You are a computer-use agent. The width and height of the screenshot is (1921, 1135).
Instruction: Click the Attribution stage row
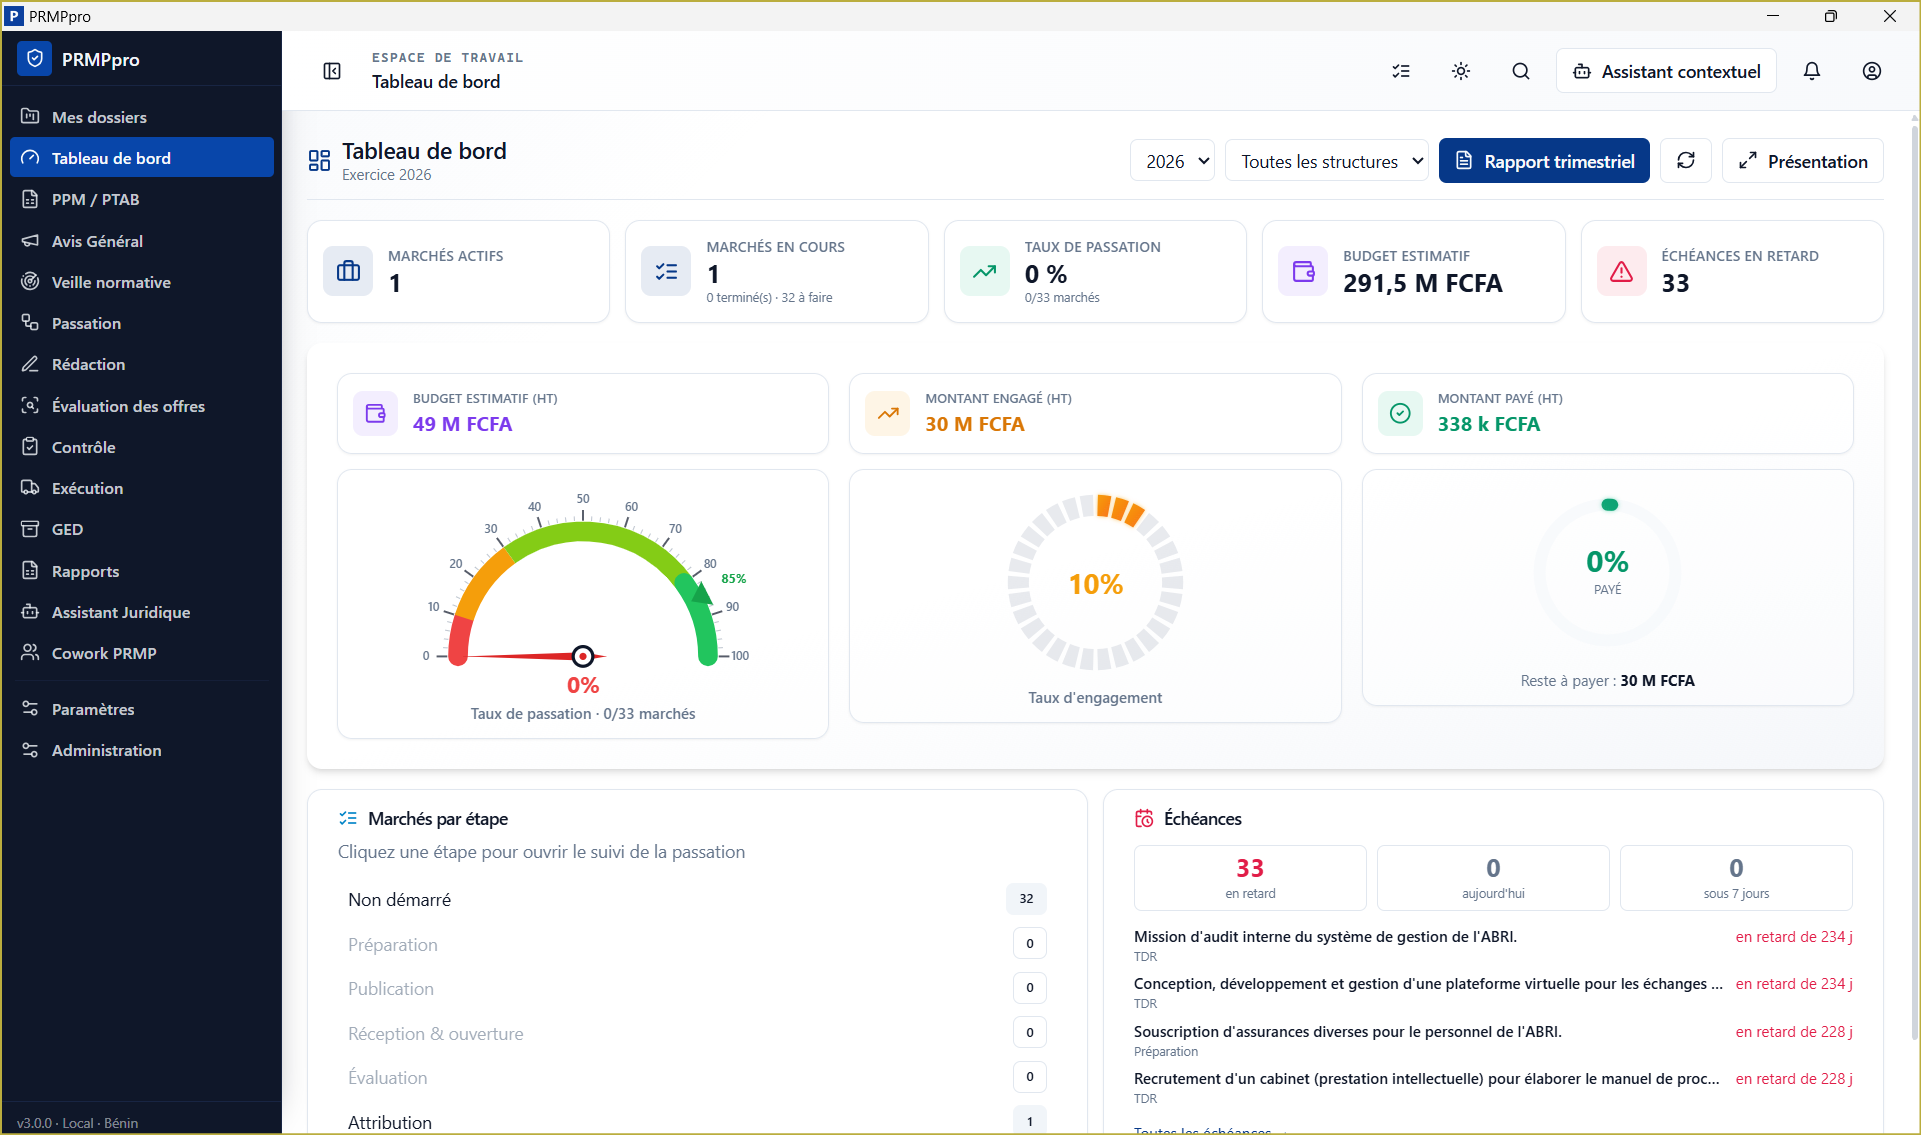[697, 1122]
